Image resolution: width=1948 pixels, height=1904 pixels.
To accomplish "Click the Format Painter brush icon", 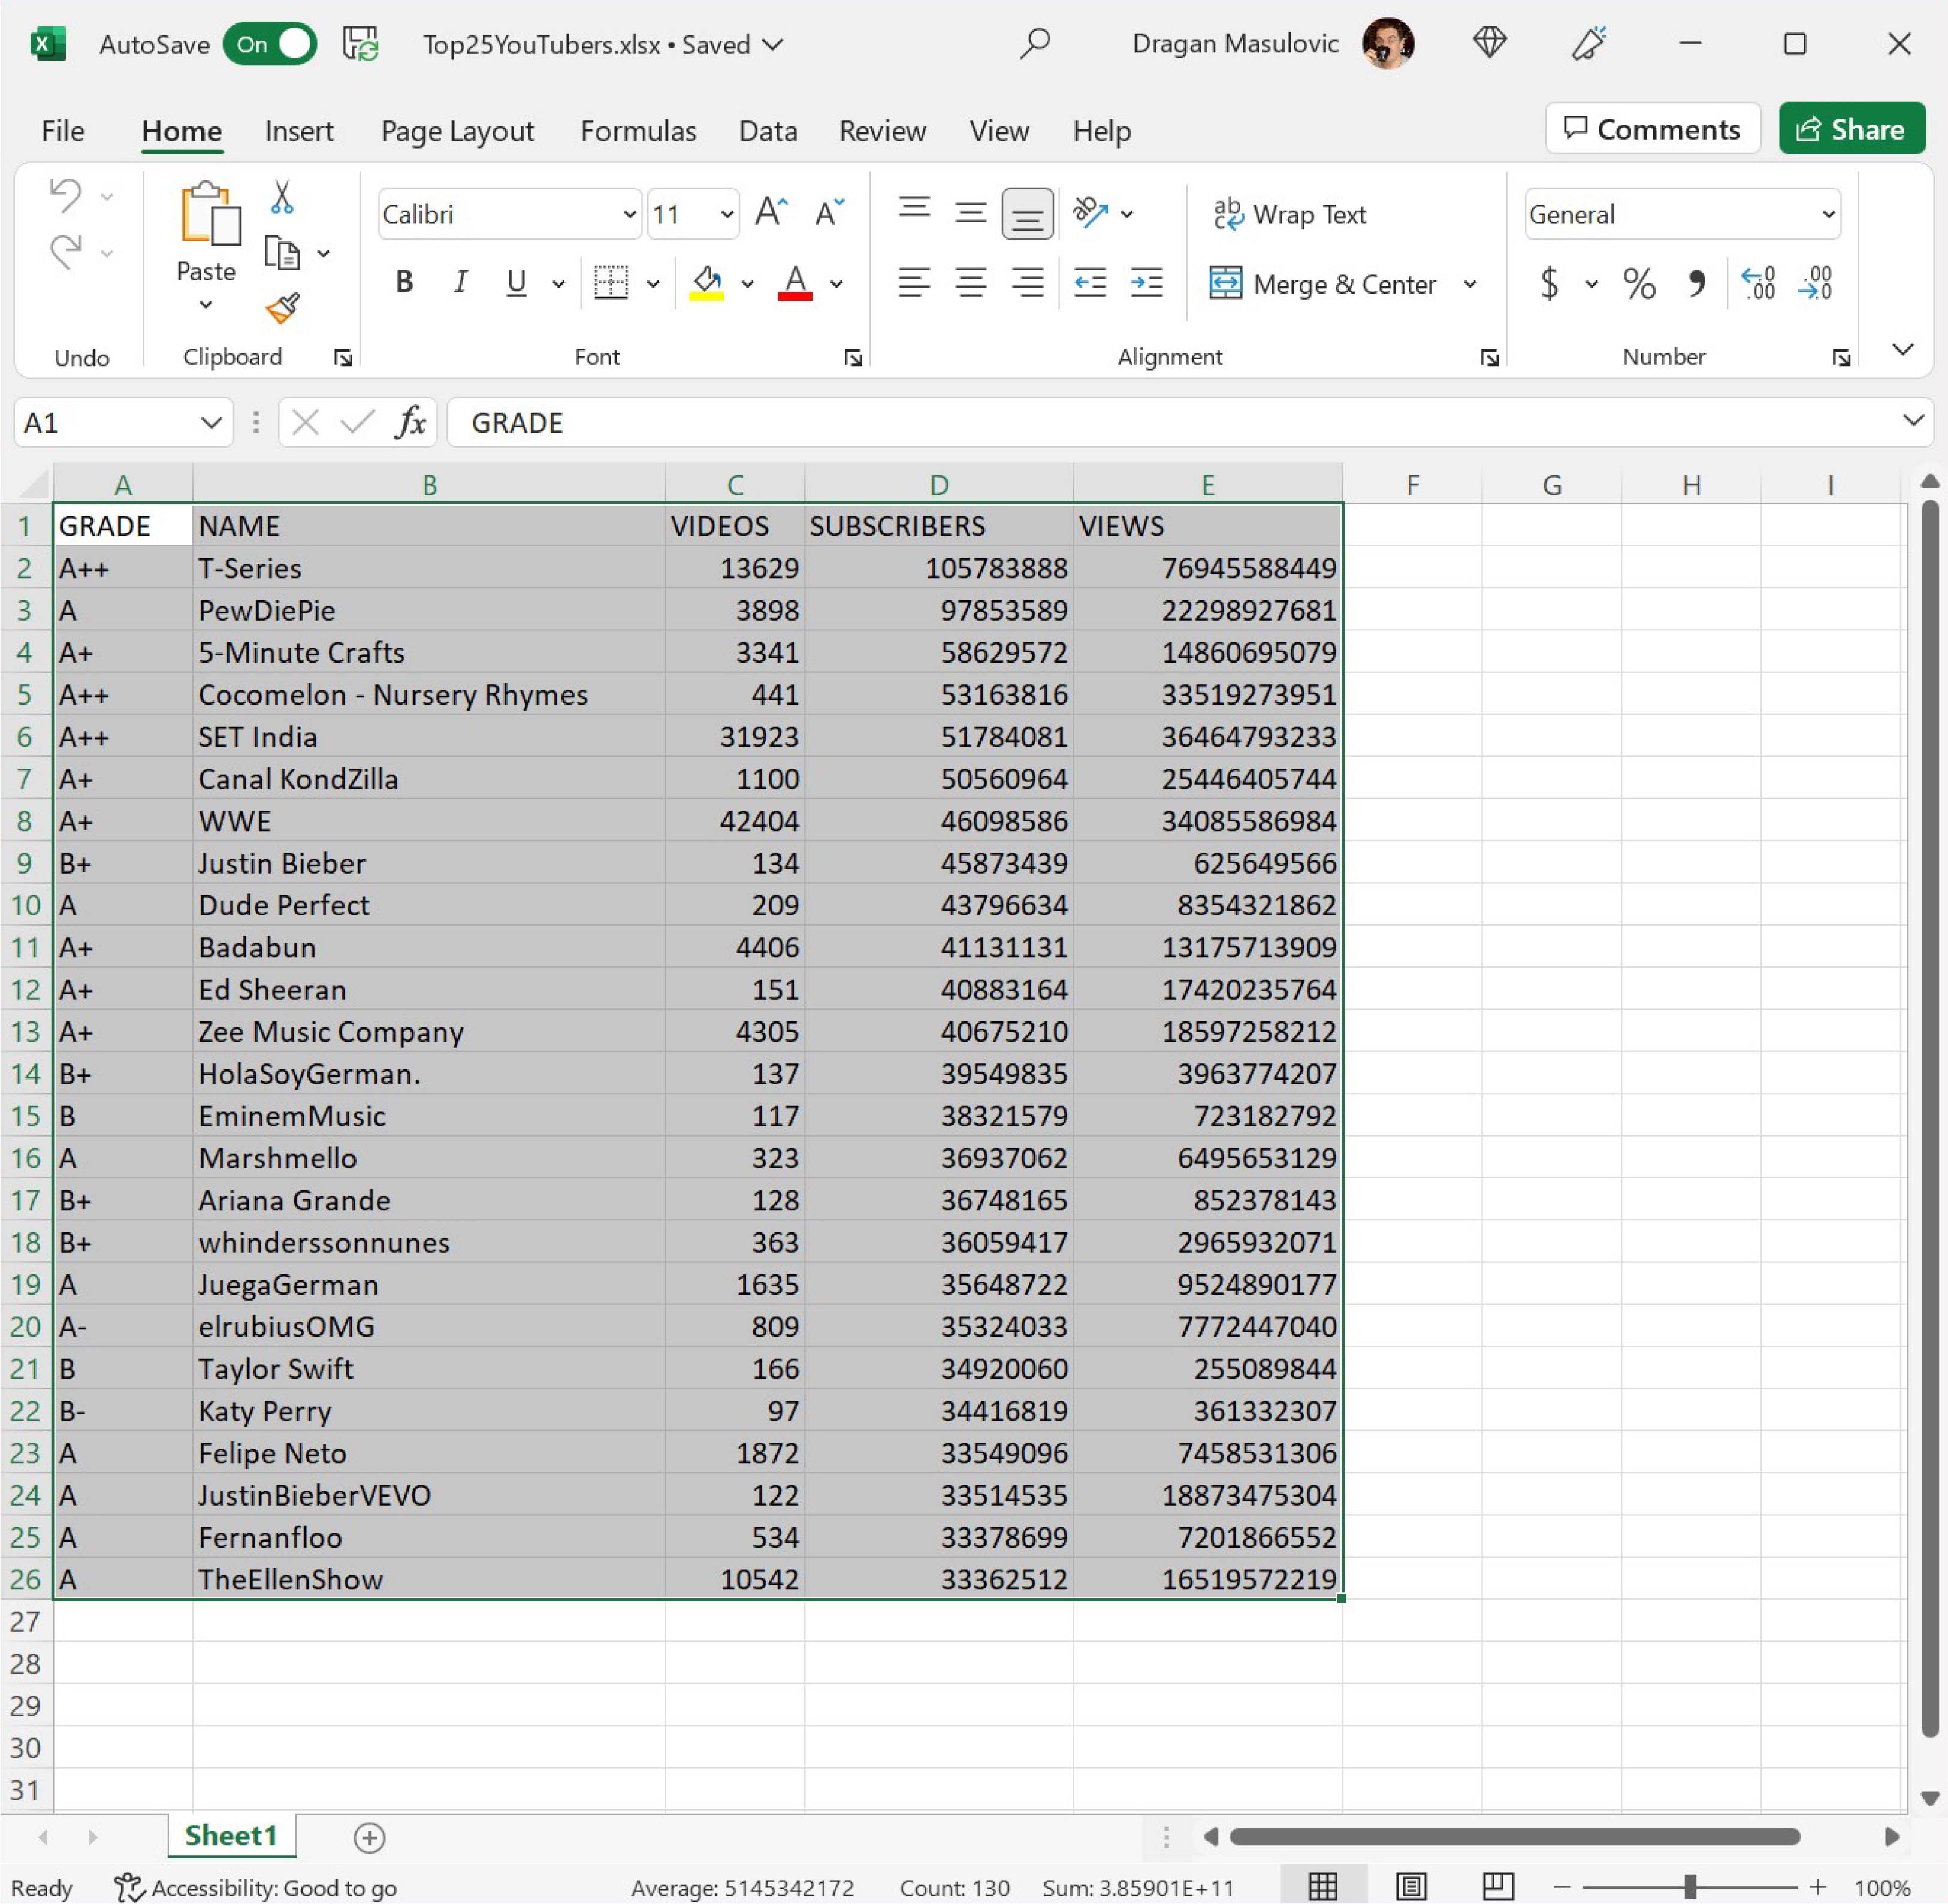I will [283, 309].
